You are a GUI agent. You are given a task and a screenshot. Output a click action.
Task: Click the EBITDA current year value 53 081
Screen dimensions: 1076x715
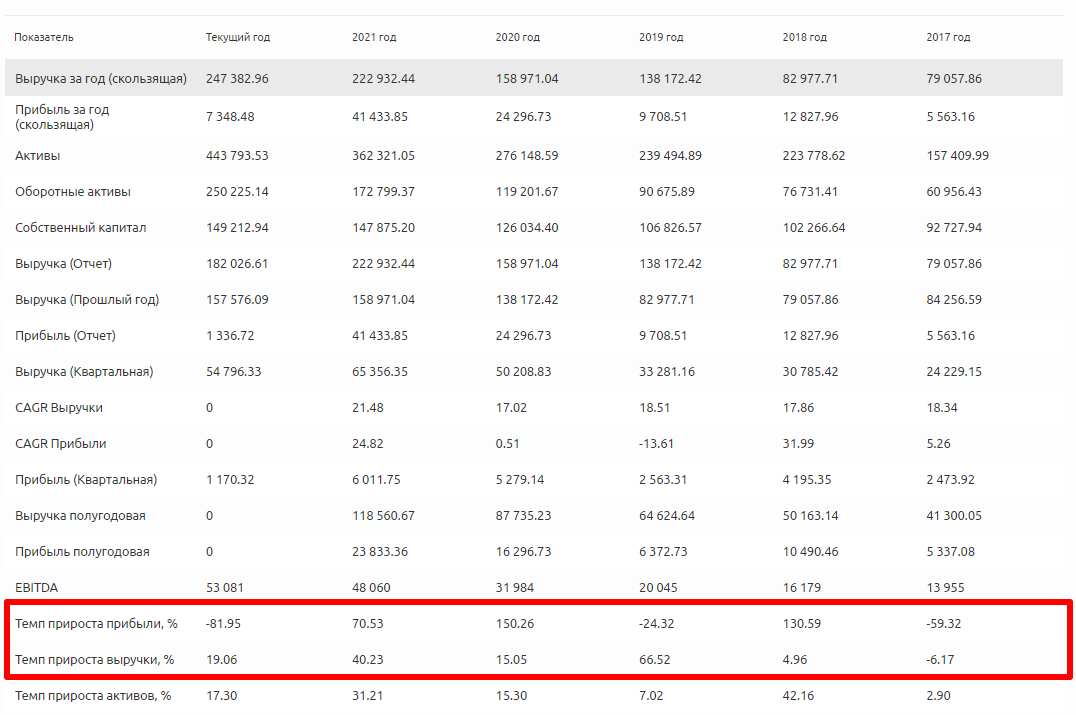[225, 588]
